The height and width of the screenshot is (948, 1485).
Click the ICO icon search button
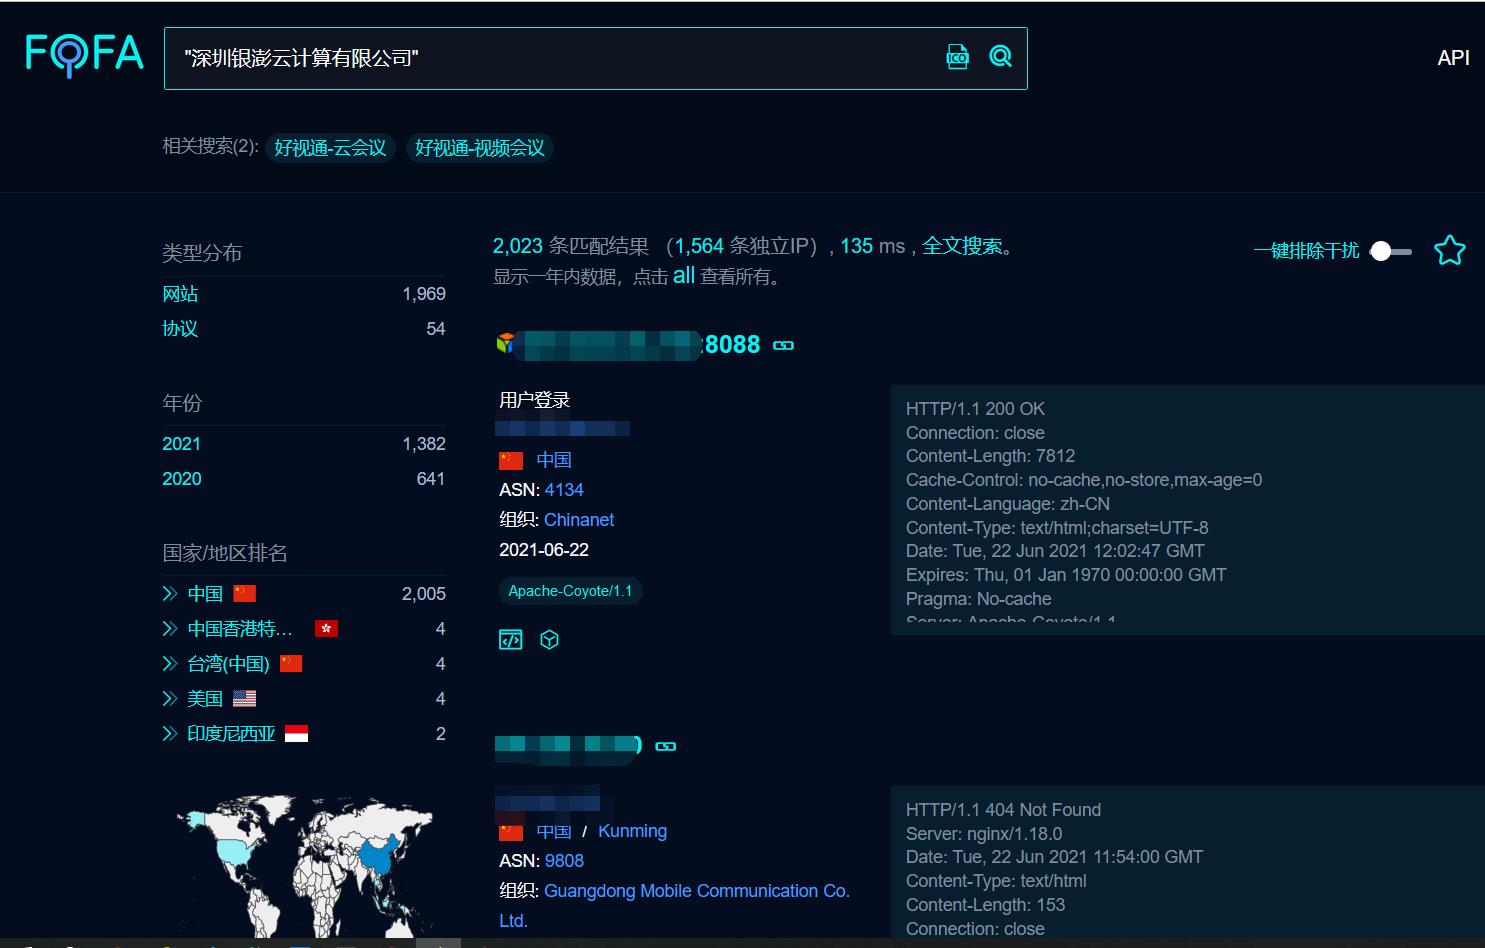(x=958, y=57)
